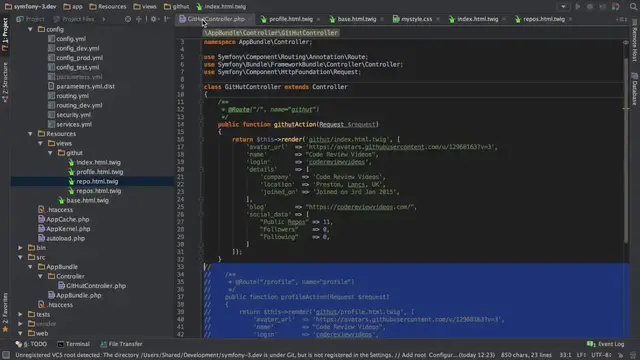Image resolution: width=640 pixels, height=360 pixels.
Task: Expand the bin folder
Action: pos(20,248)
